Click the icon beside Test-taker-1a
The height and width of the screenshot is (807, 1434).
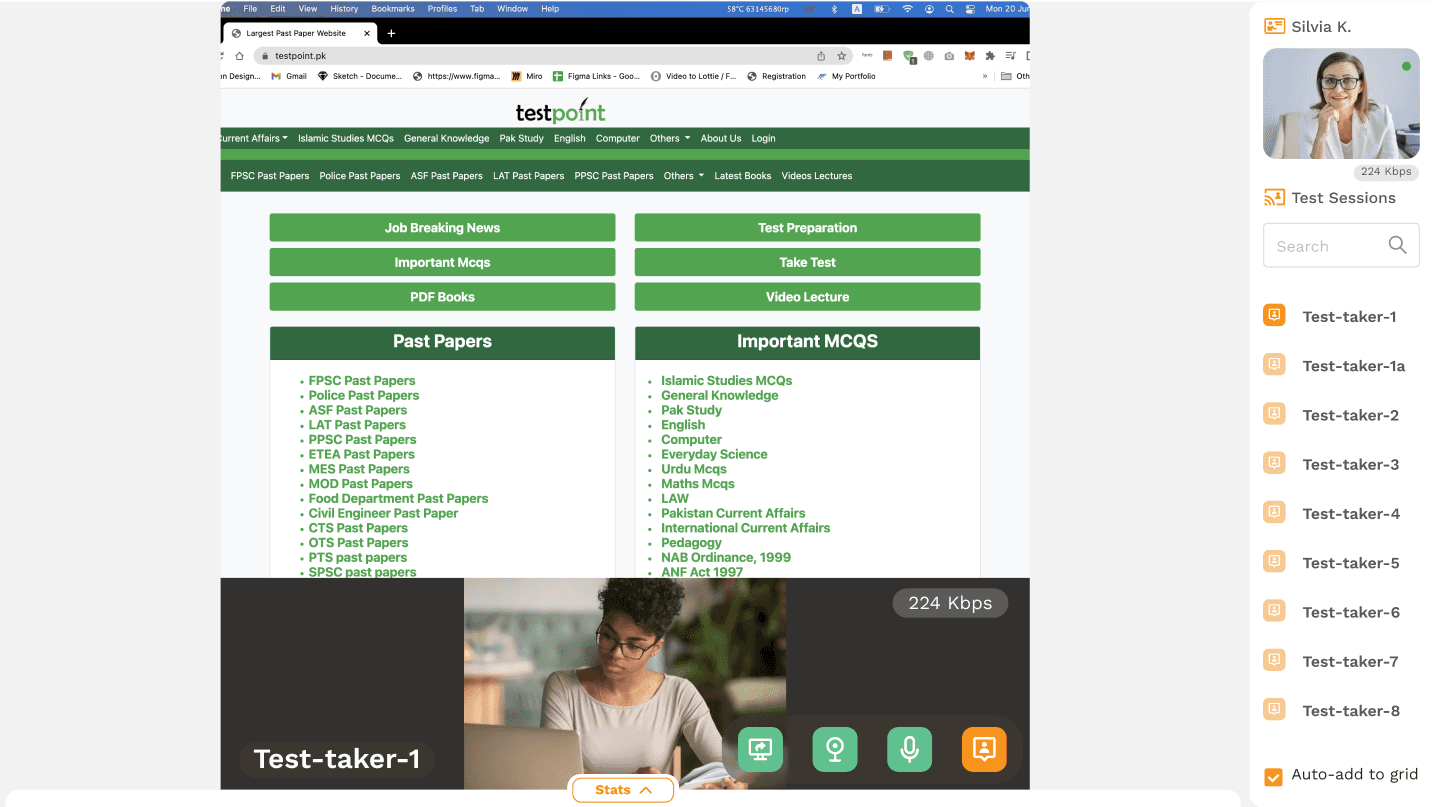pyautogui.click(x=1274, y=365)
